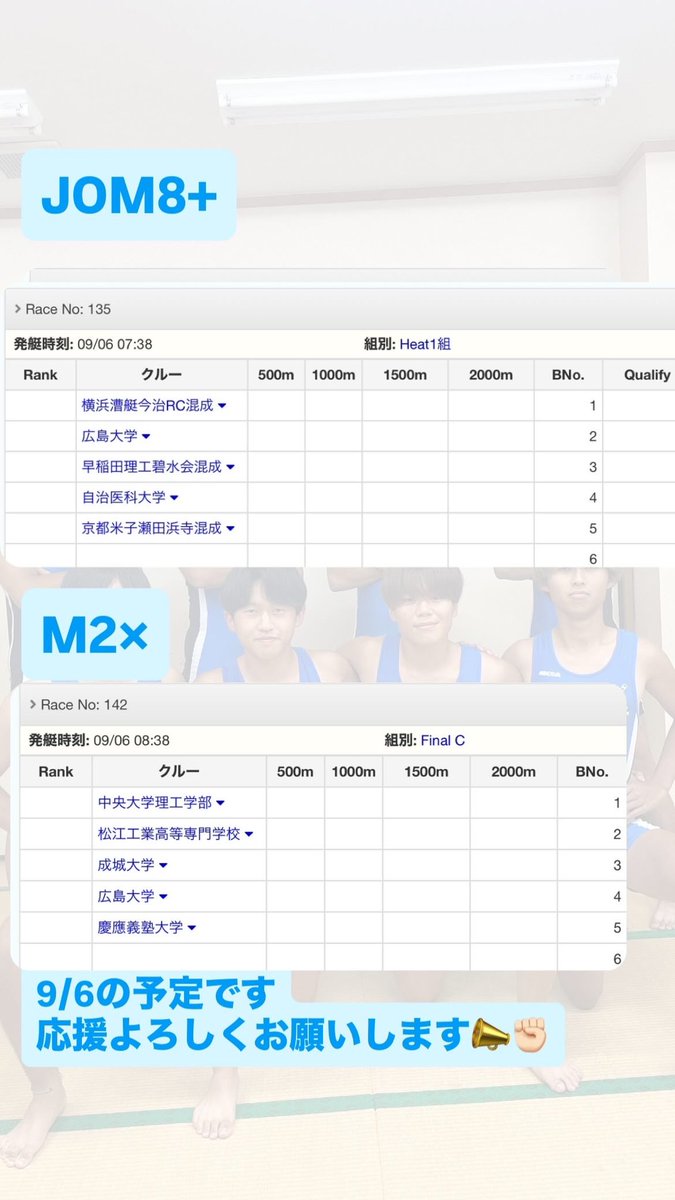The image size is (675, 1200).
Task: Open 早稲田理工碧水会混成 crew dropdown
Action: (158, 467)
